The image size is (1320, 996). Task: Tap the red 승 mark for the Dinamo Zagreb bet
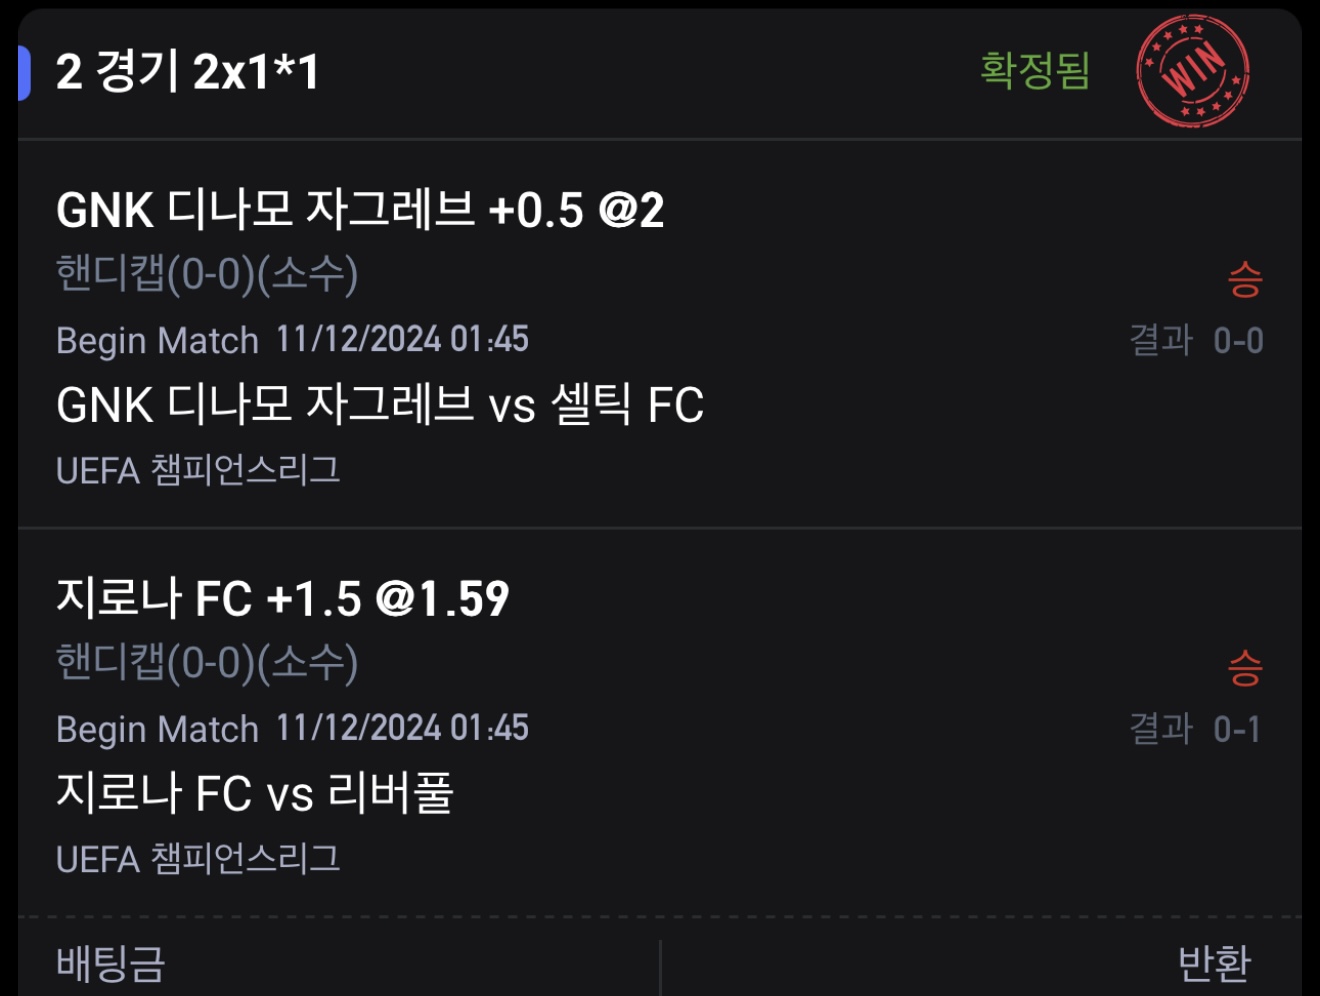[x=1244, y=279]
